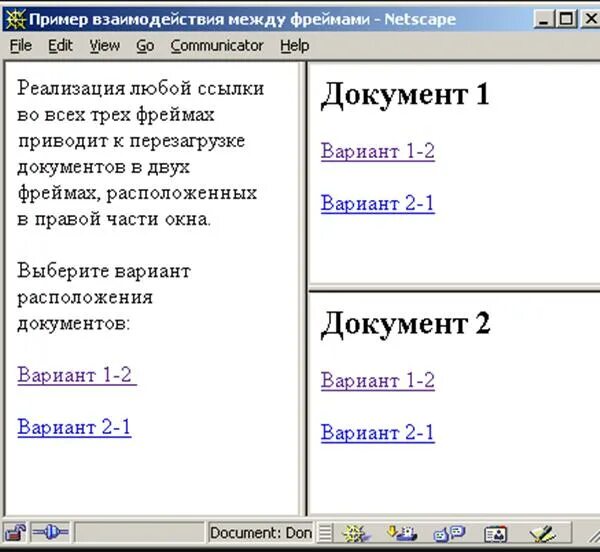Viewport: 600px width, 552px height.
Task: Open the Address Book icon in the component bar
Action: pos(496,534)
